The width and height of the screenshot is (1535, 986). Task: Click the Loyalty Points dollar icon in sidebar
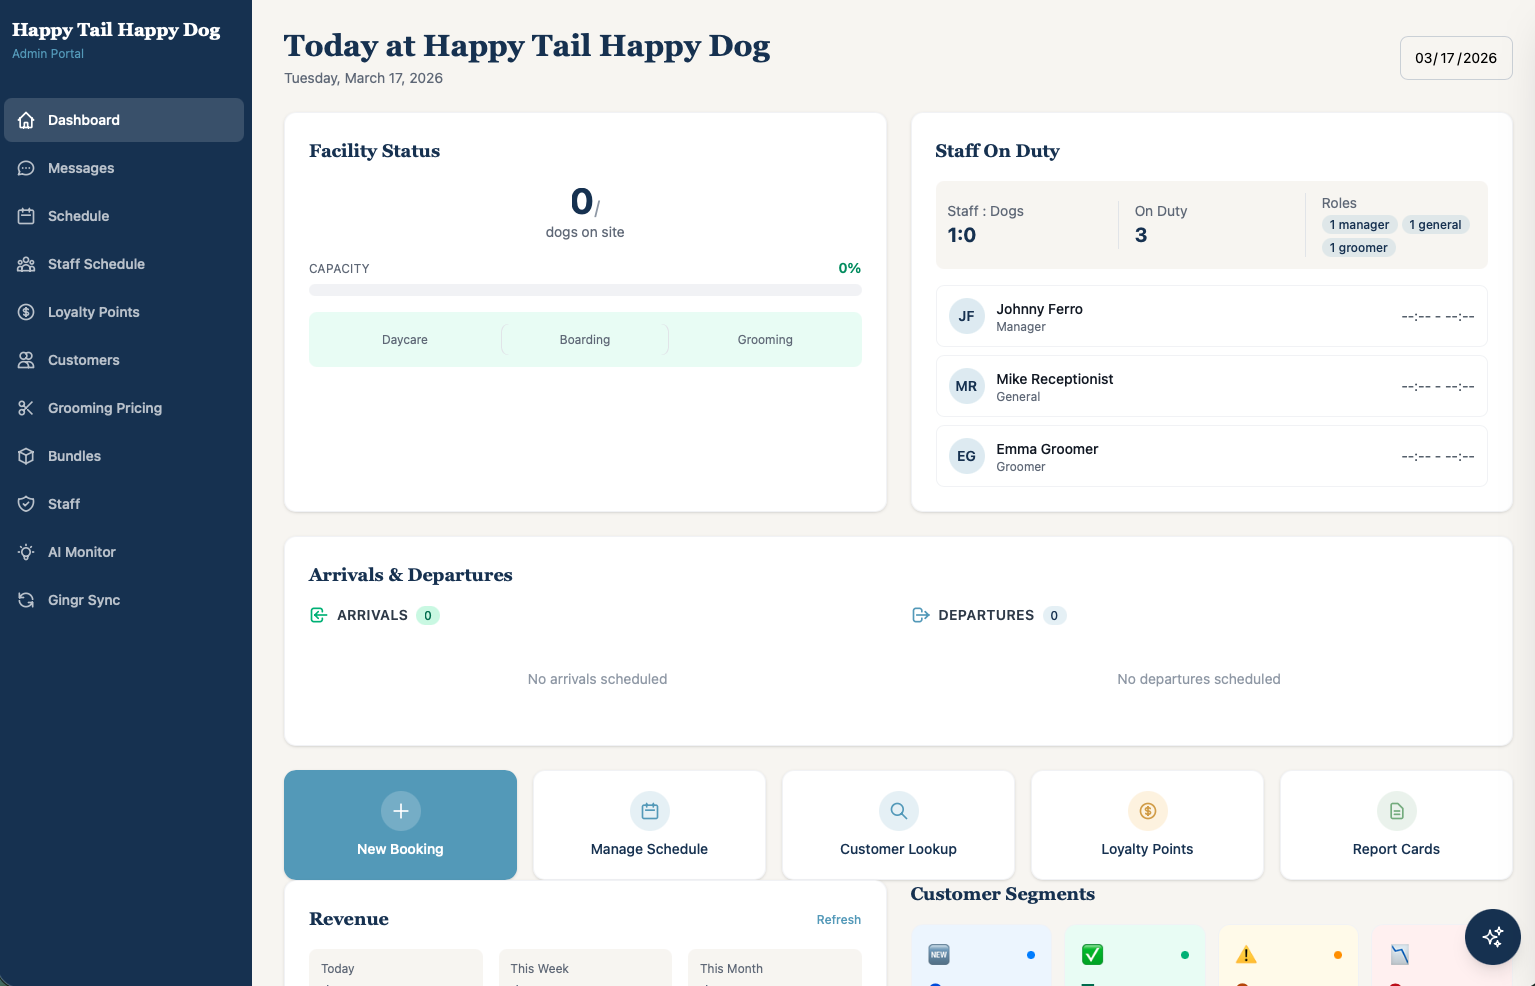coord(26,312)
